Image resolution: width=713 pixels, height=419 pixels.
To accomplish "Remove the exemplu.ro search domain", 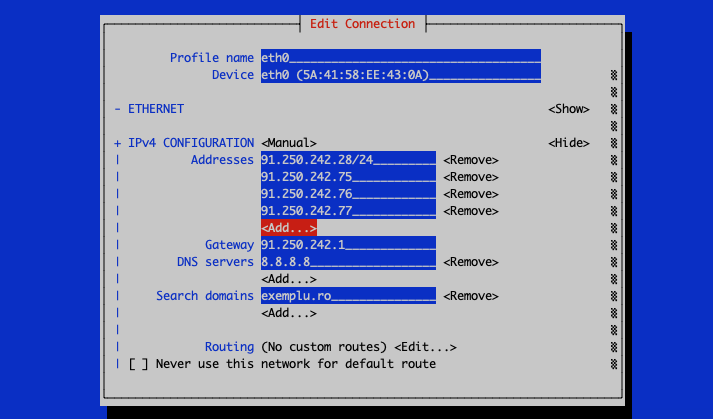I will point(471,296).
